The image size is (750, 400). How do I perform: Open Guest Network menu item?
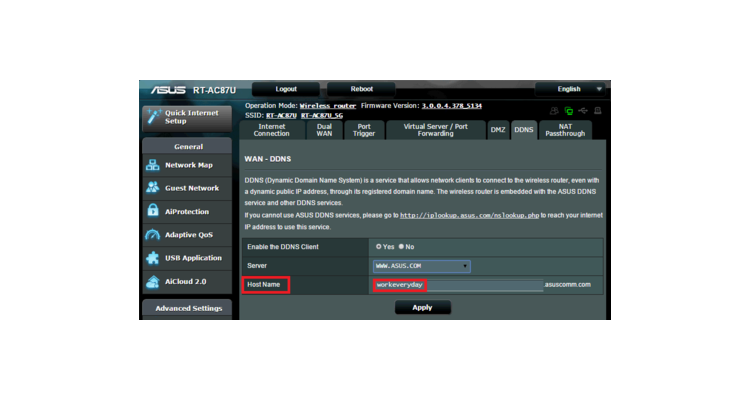click(187, 188)
